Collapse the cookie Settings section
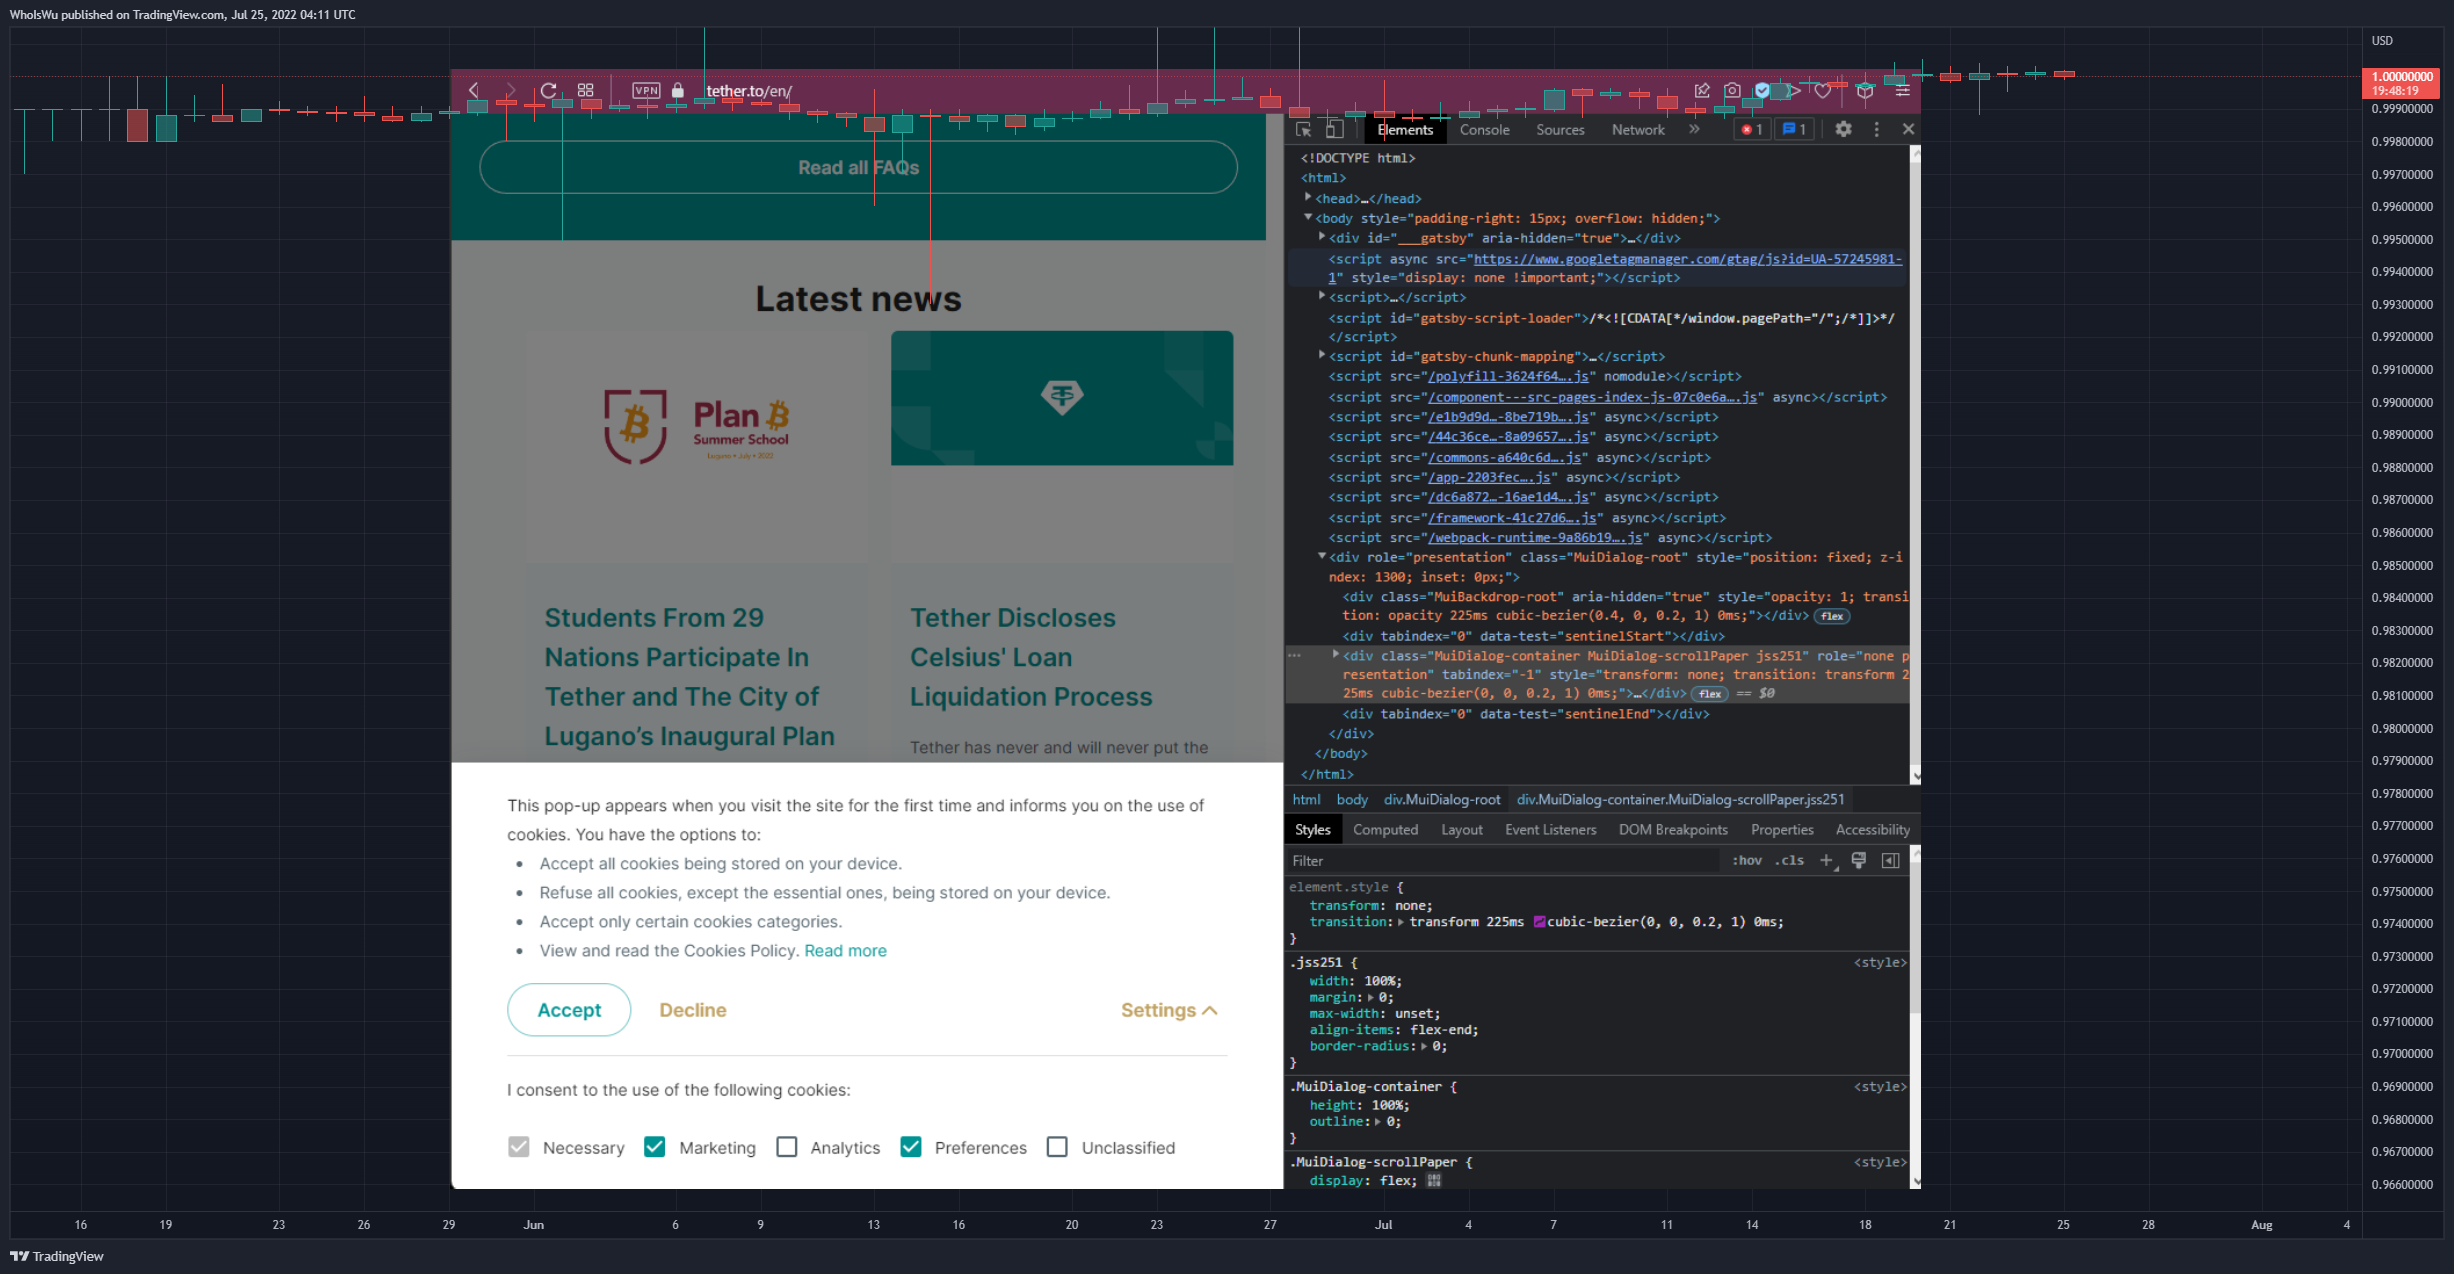2454x1274 pixels. tap(1169, 1011)
